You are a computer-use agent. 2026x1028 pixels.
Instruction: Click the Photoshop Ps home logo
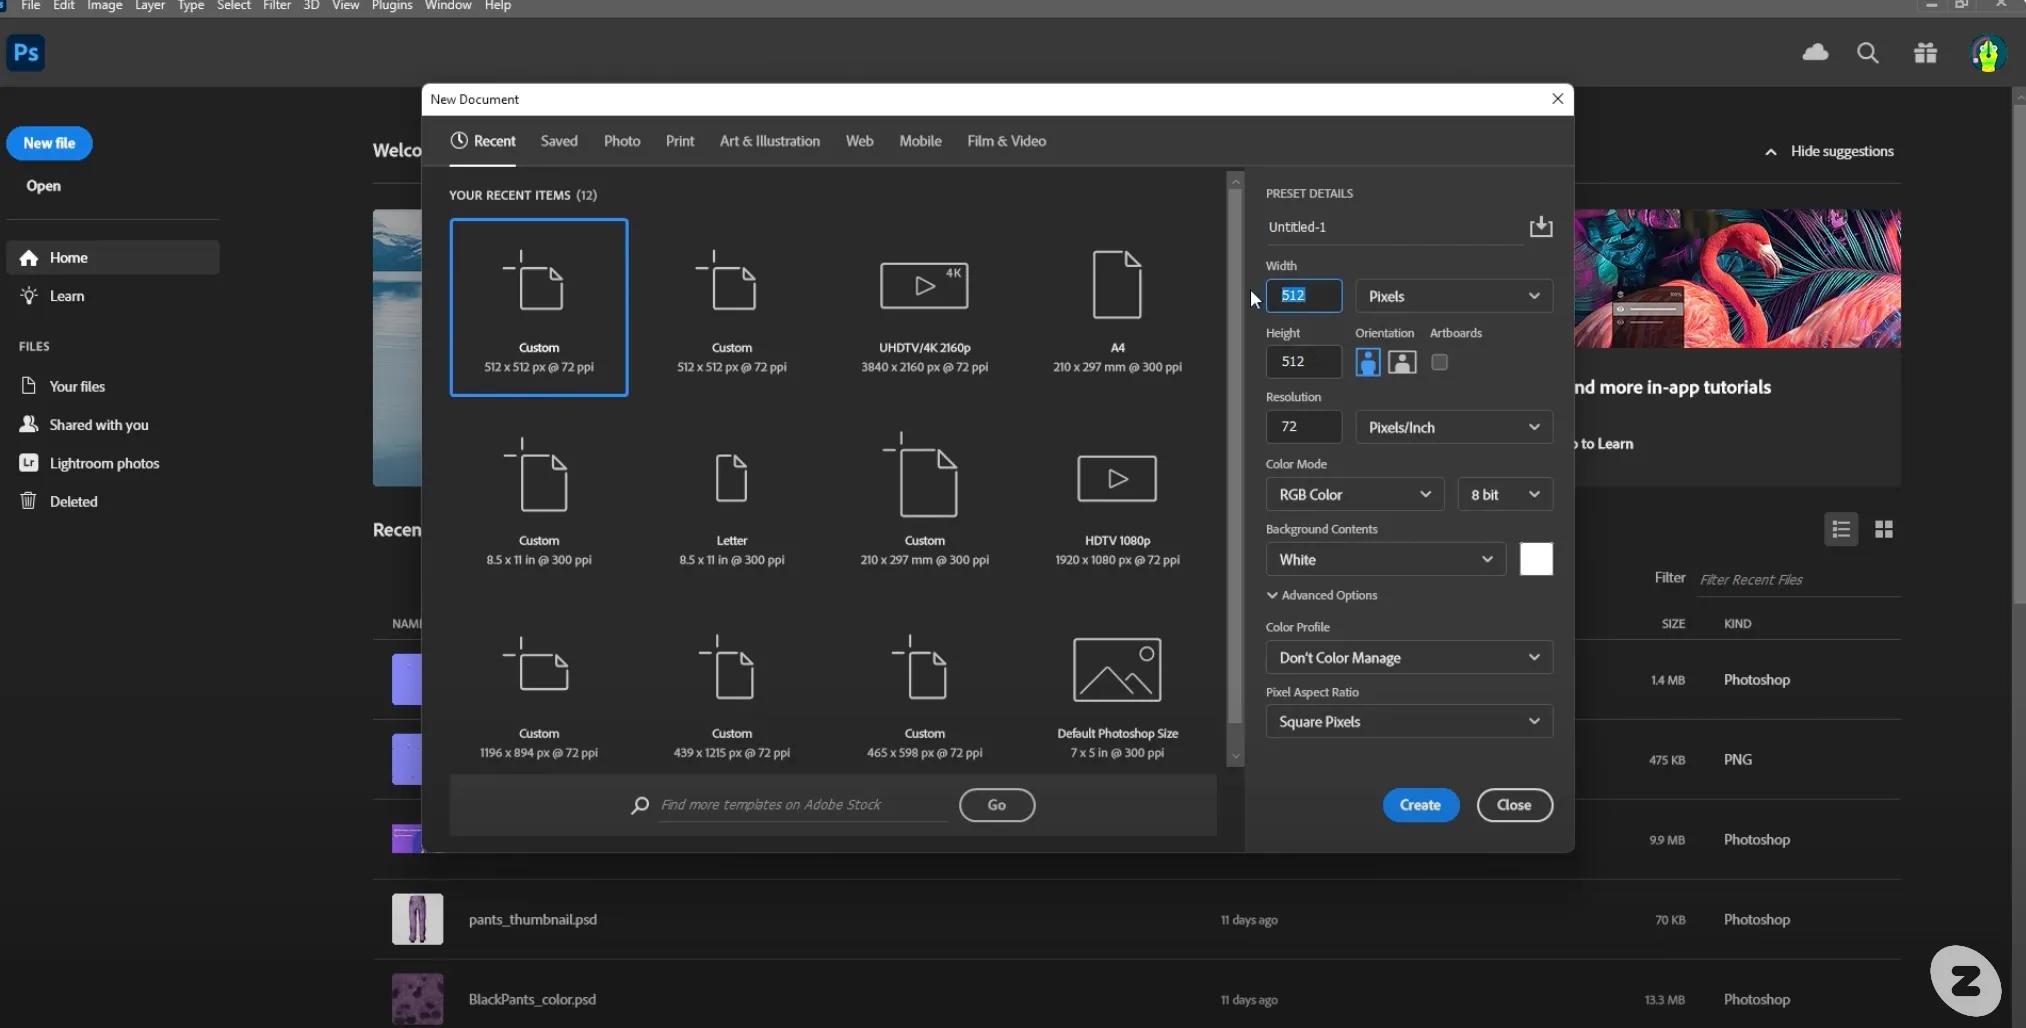pos(26,52)
